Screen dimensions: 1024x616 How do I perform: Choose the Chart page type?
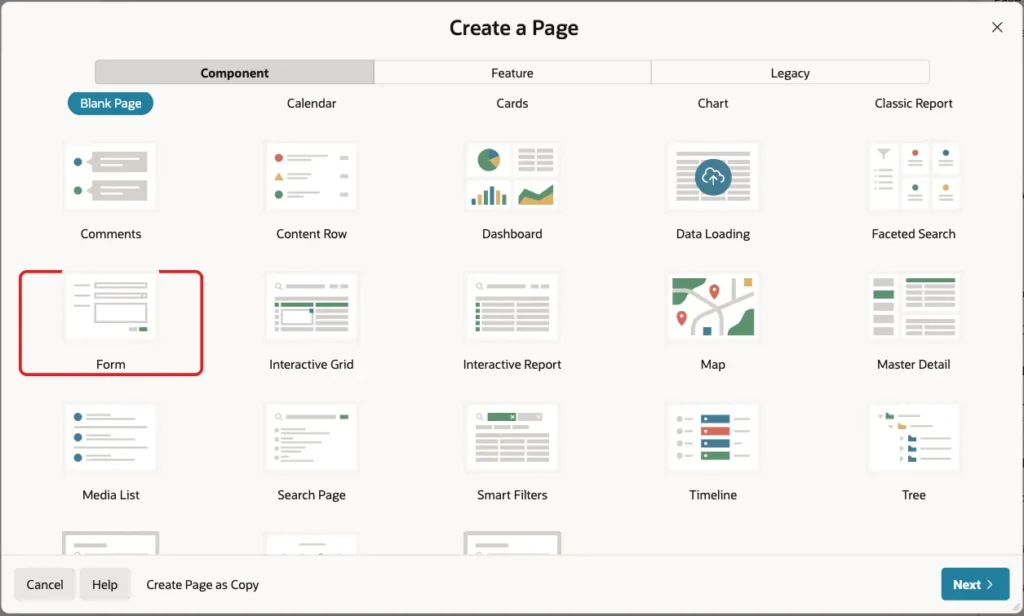[x=712, y=103]
